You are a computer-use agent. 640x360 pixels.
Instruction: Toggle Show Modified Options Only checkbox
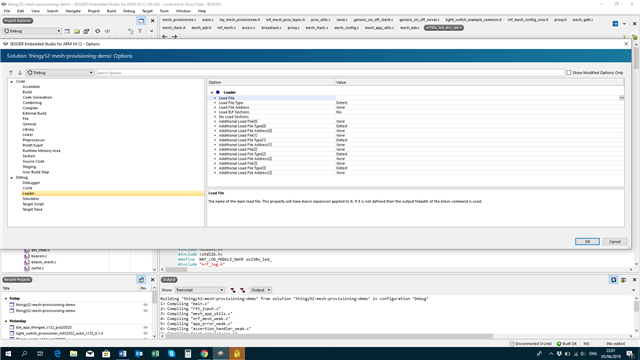pos(569,73)
